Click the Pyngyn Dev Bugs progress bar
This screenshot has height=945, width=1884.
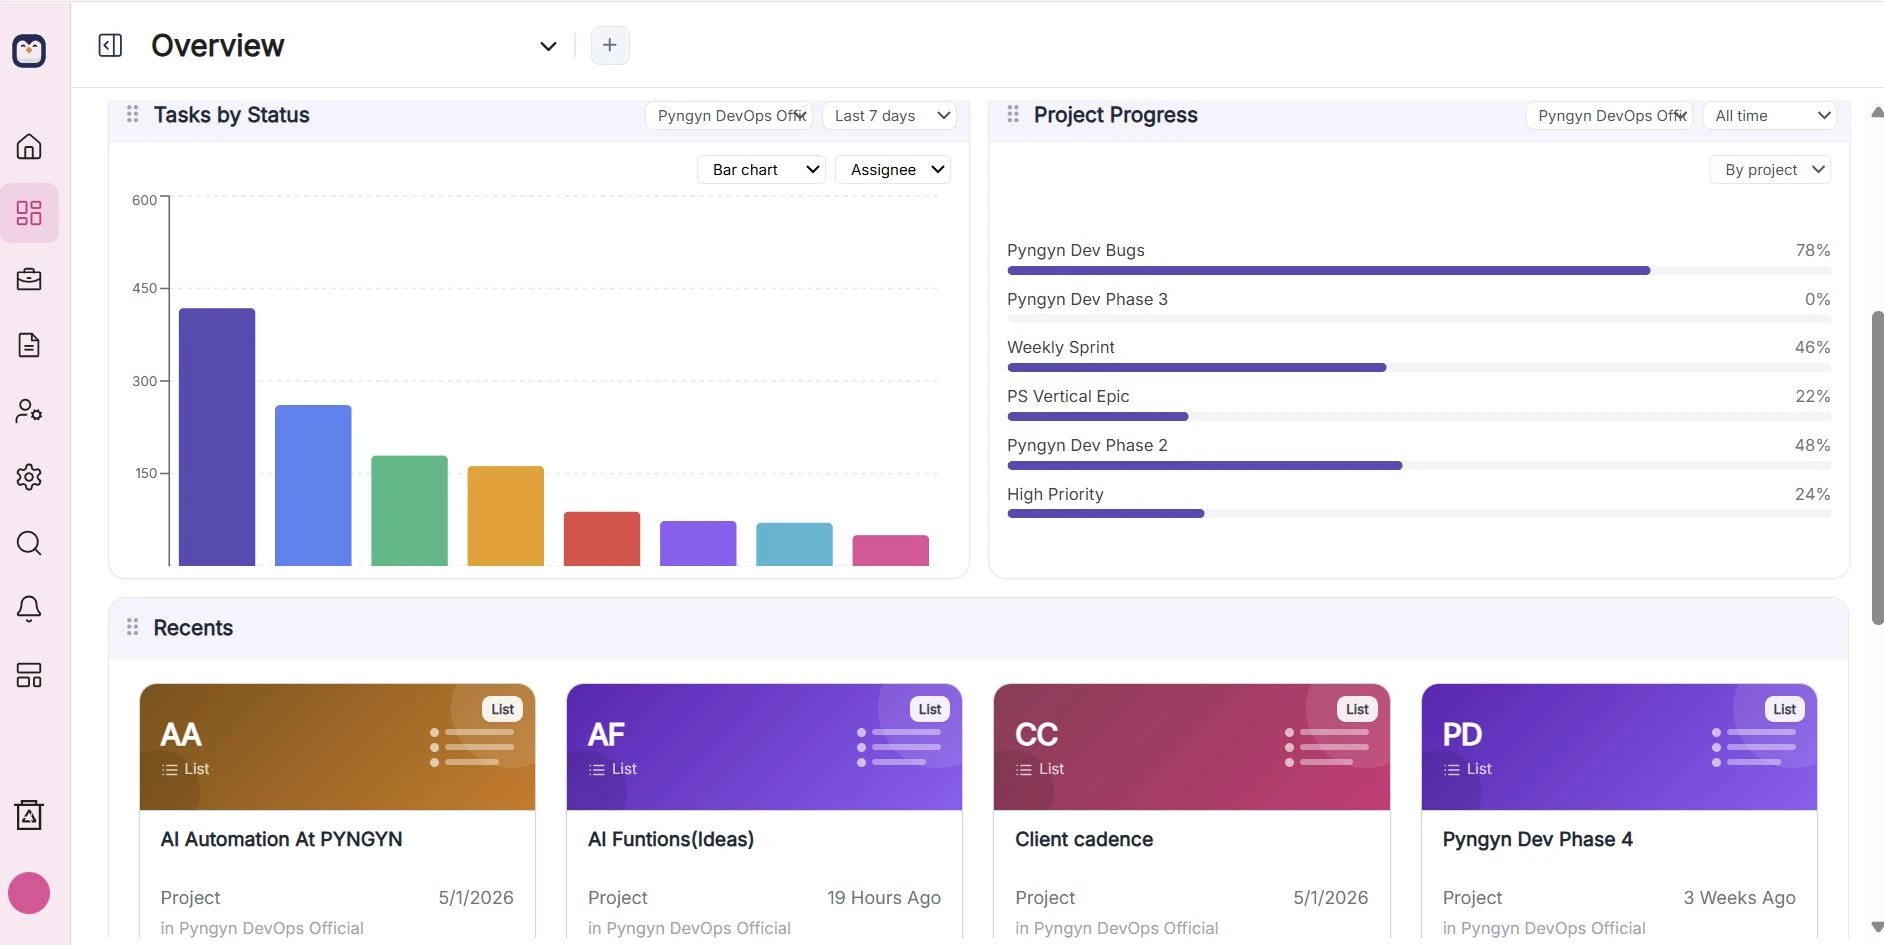click(x=1419, y=270)
